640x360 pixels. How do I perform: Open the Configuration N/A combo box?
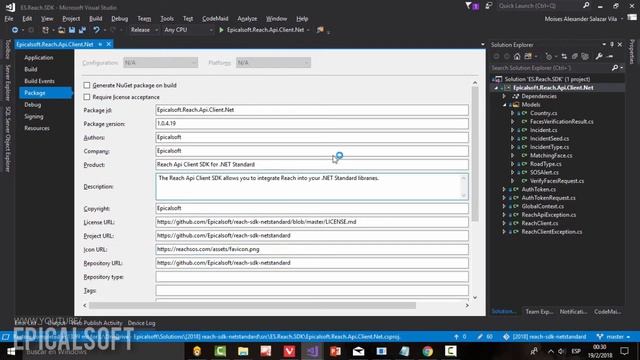click(160, 62)
